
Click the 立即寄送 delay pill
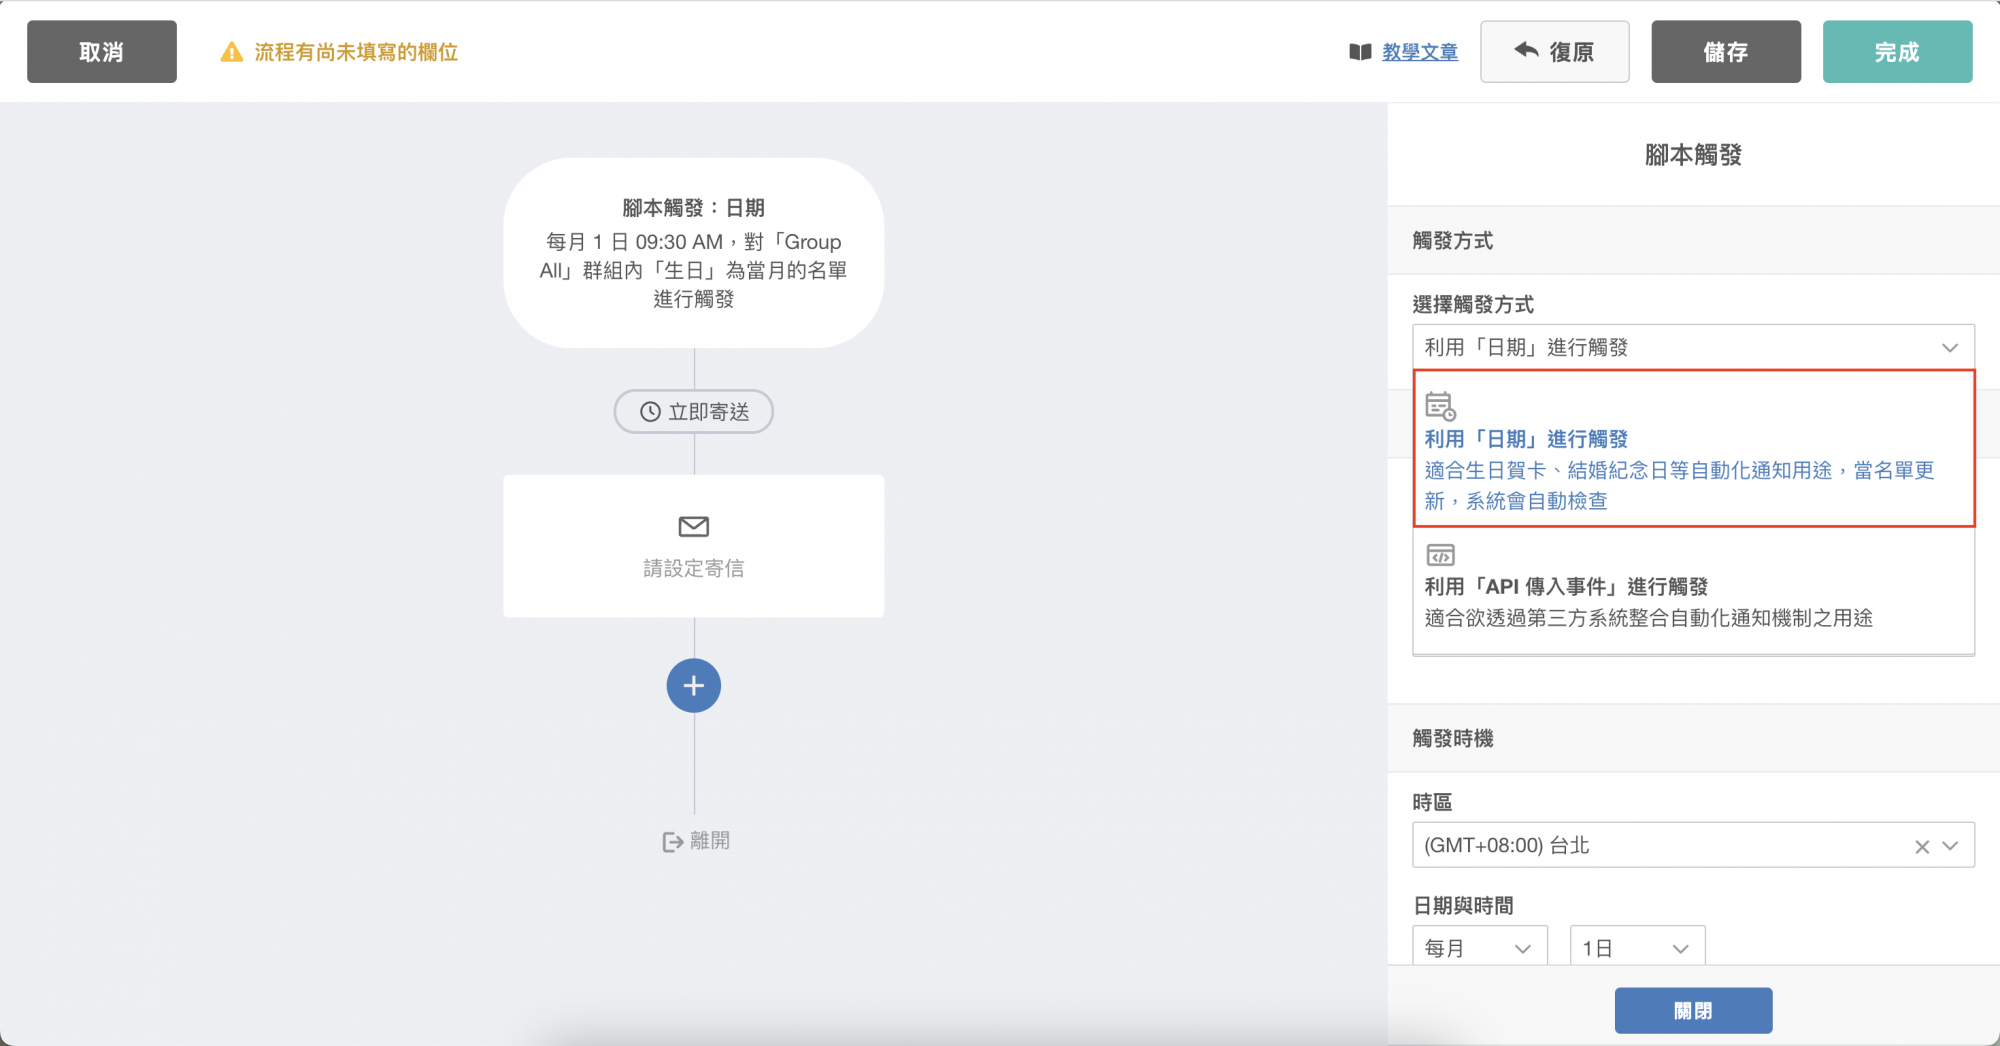coord(694,412)
